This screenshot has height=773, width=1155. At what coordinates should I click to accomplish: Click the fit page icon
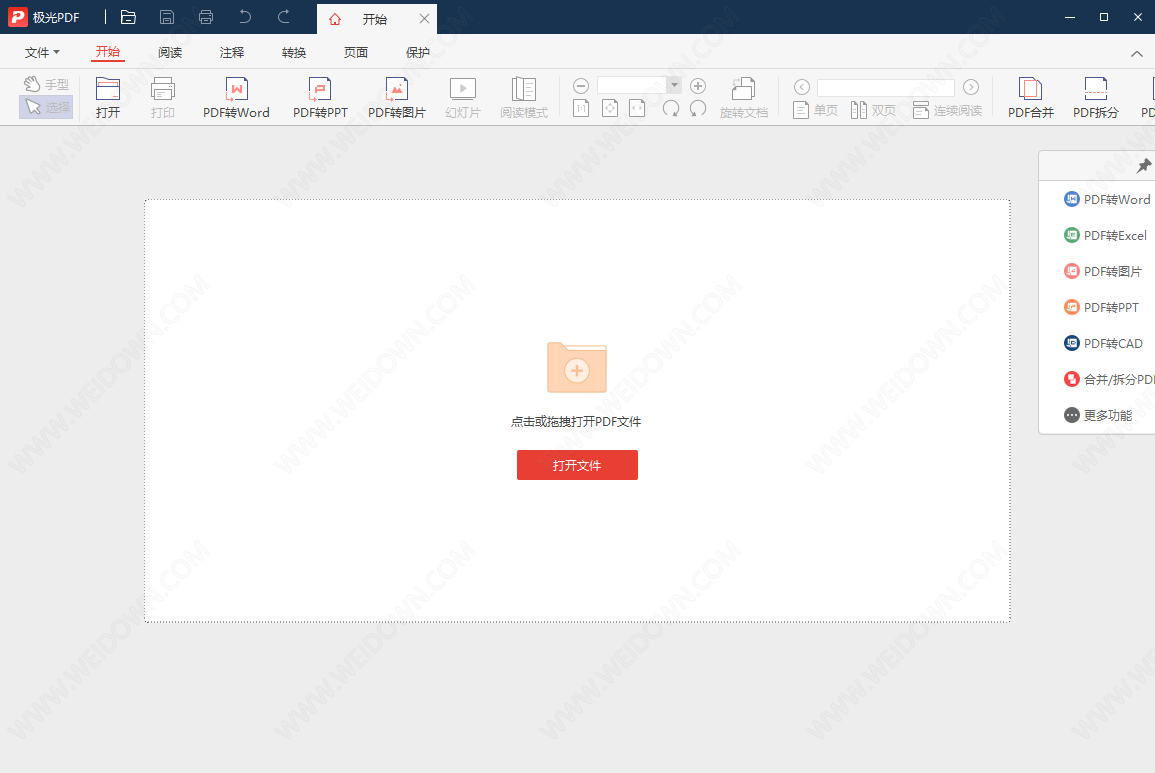pyautogui.click(x=610, y=109)
